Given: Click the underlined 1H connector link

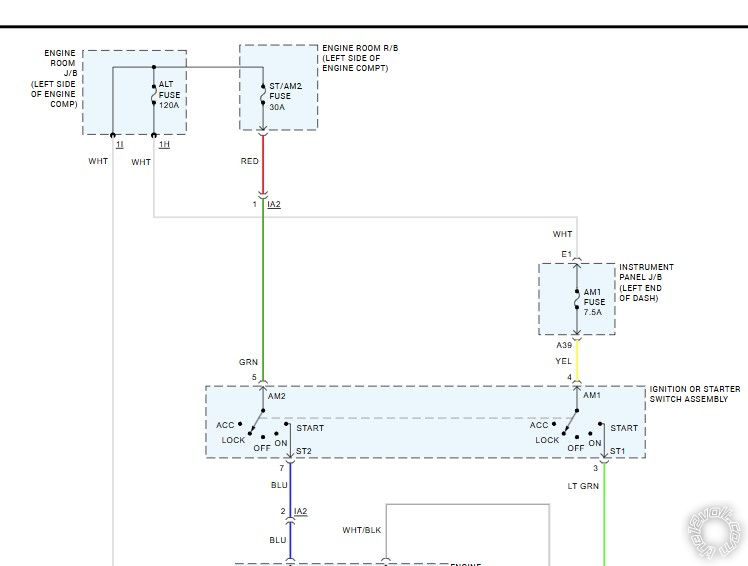Looking at the screenshot, I should click(164, 144).
